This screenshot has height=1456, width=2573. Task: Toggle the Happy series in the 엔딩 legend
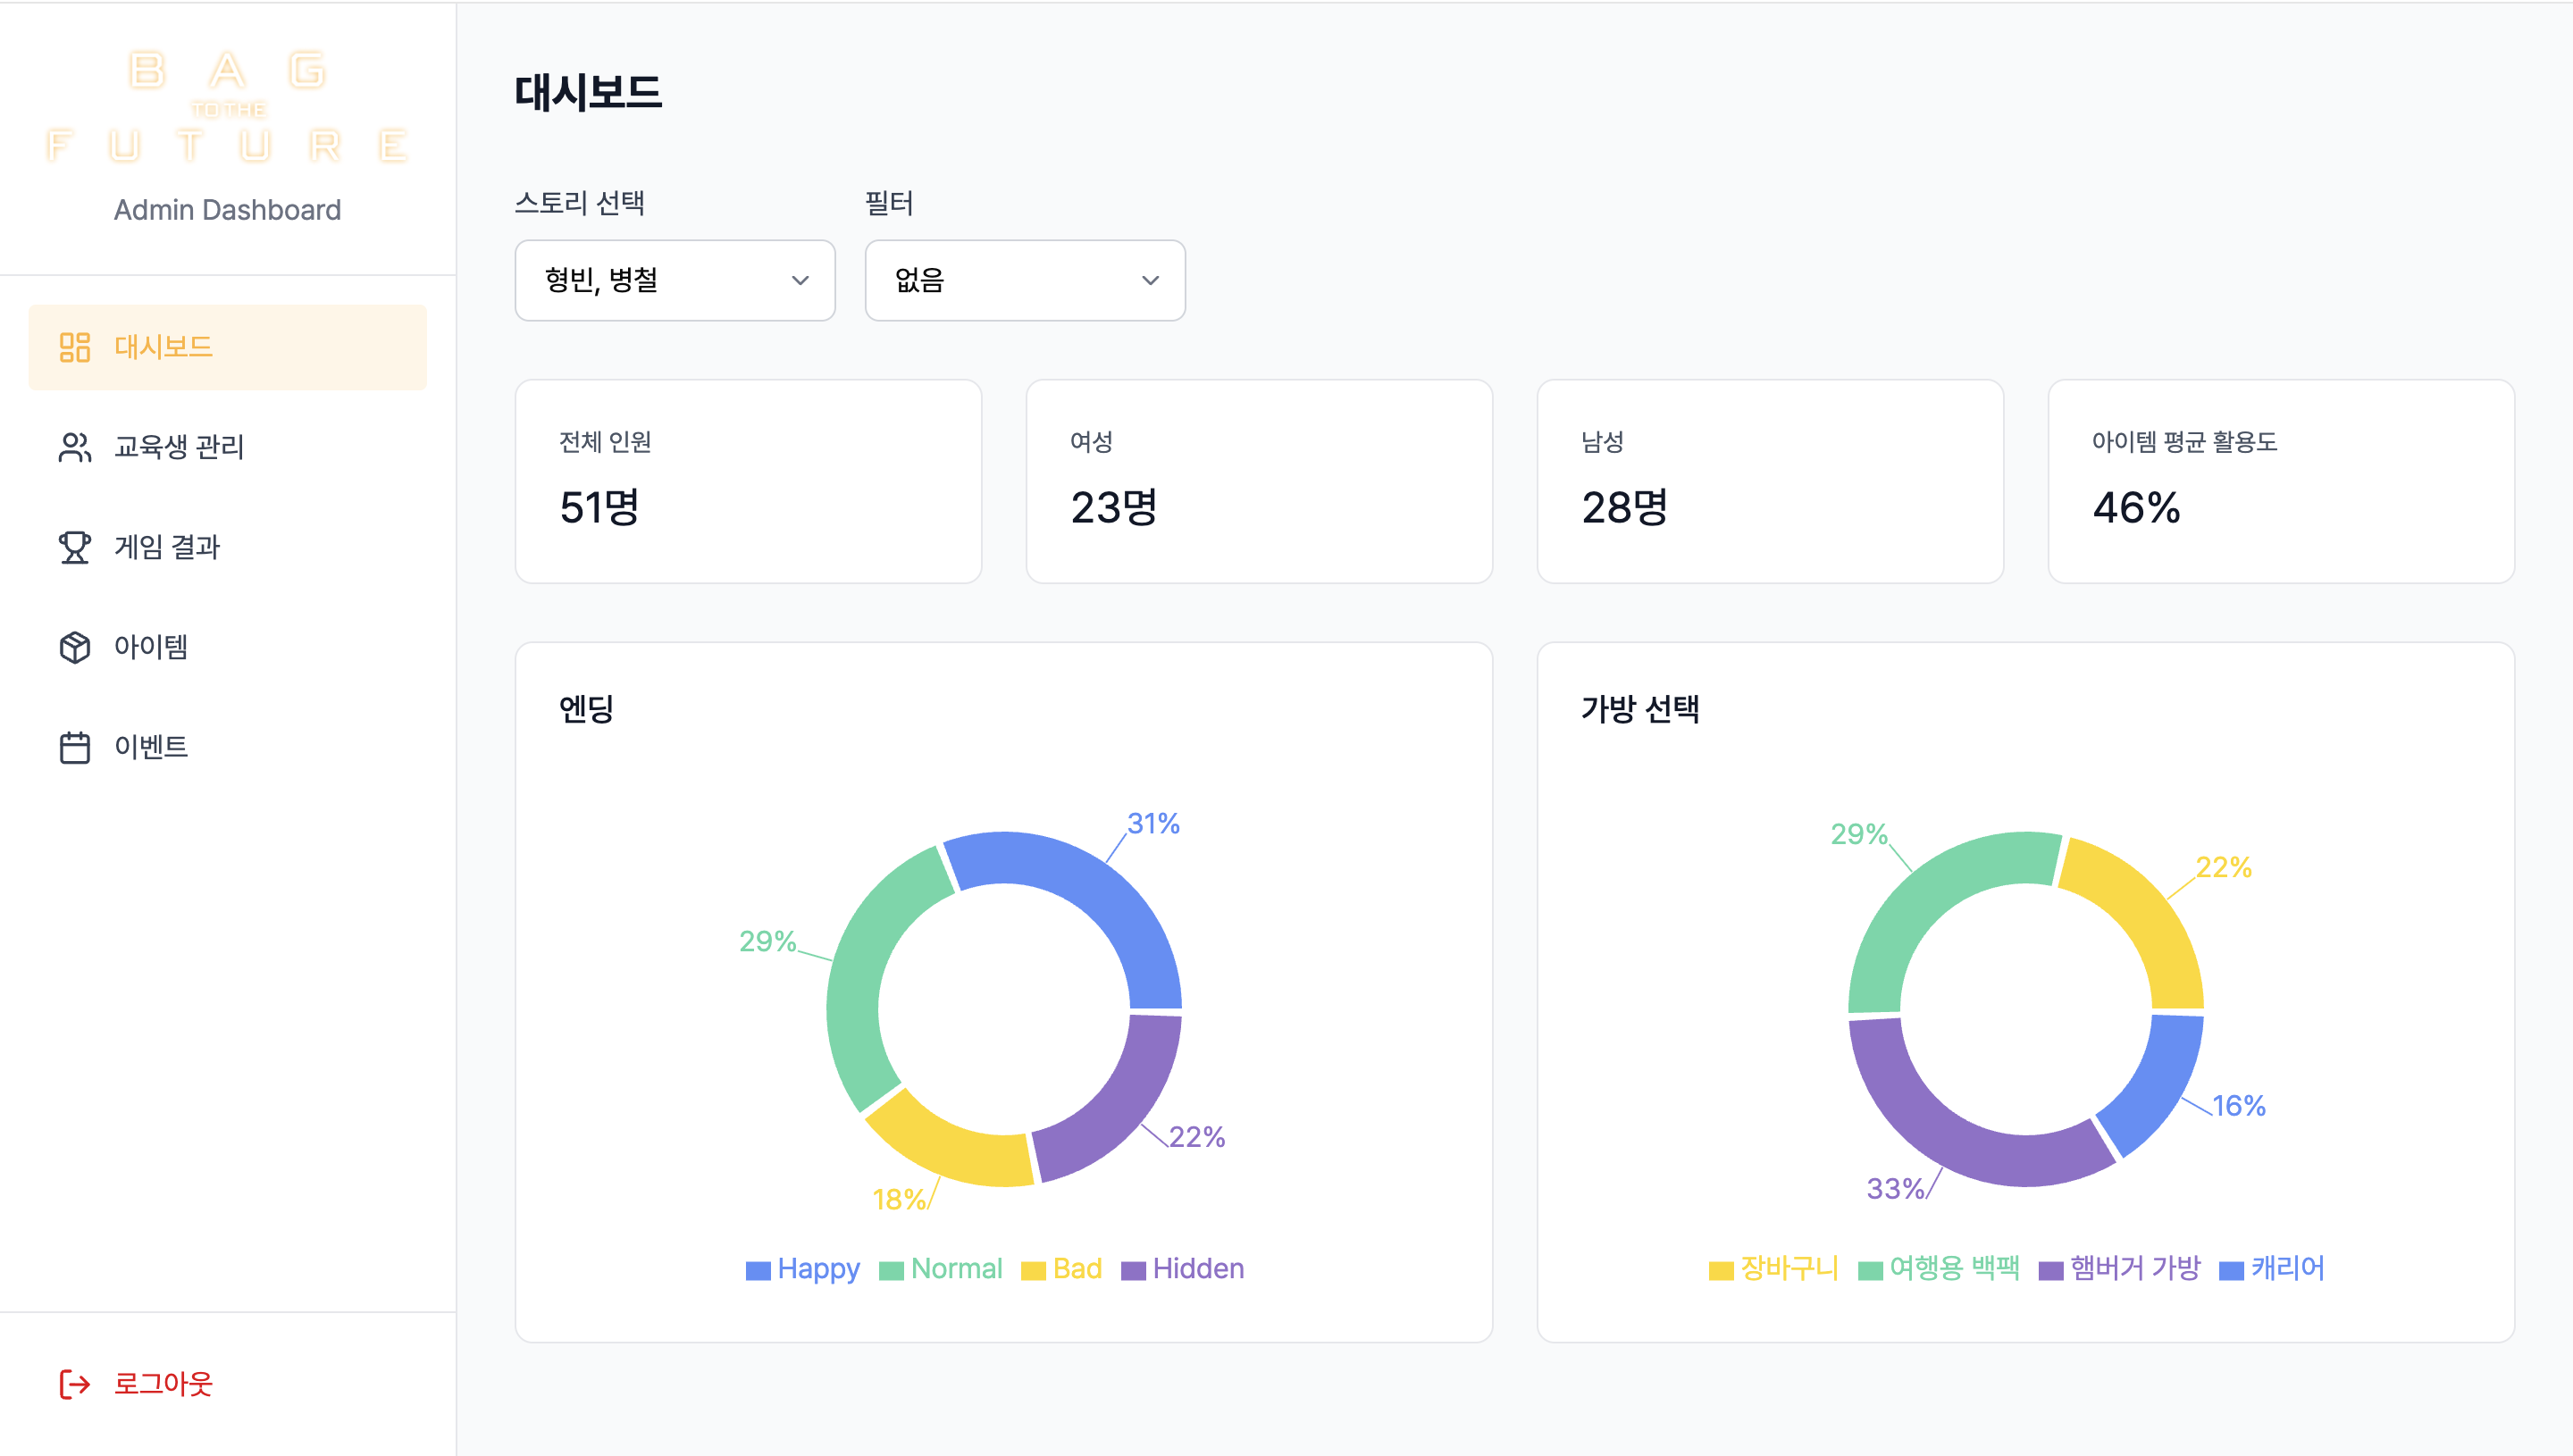point(801,1268)
